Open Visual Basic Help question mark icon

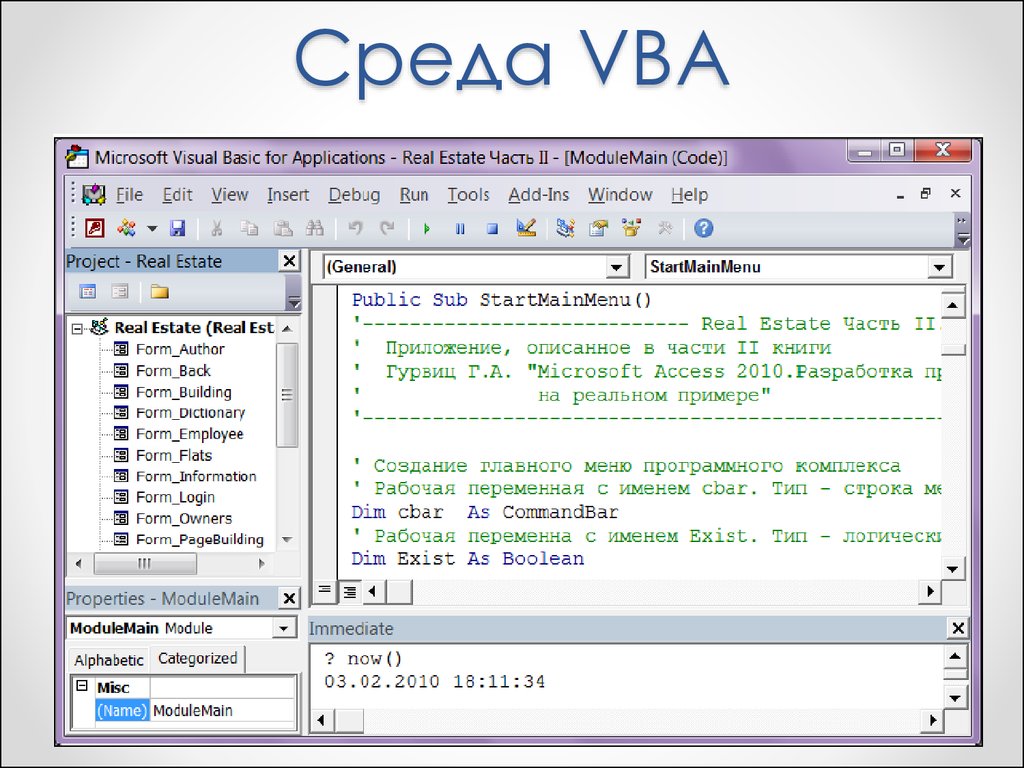703,228
